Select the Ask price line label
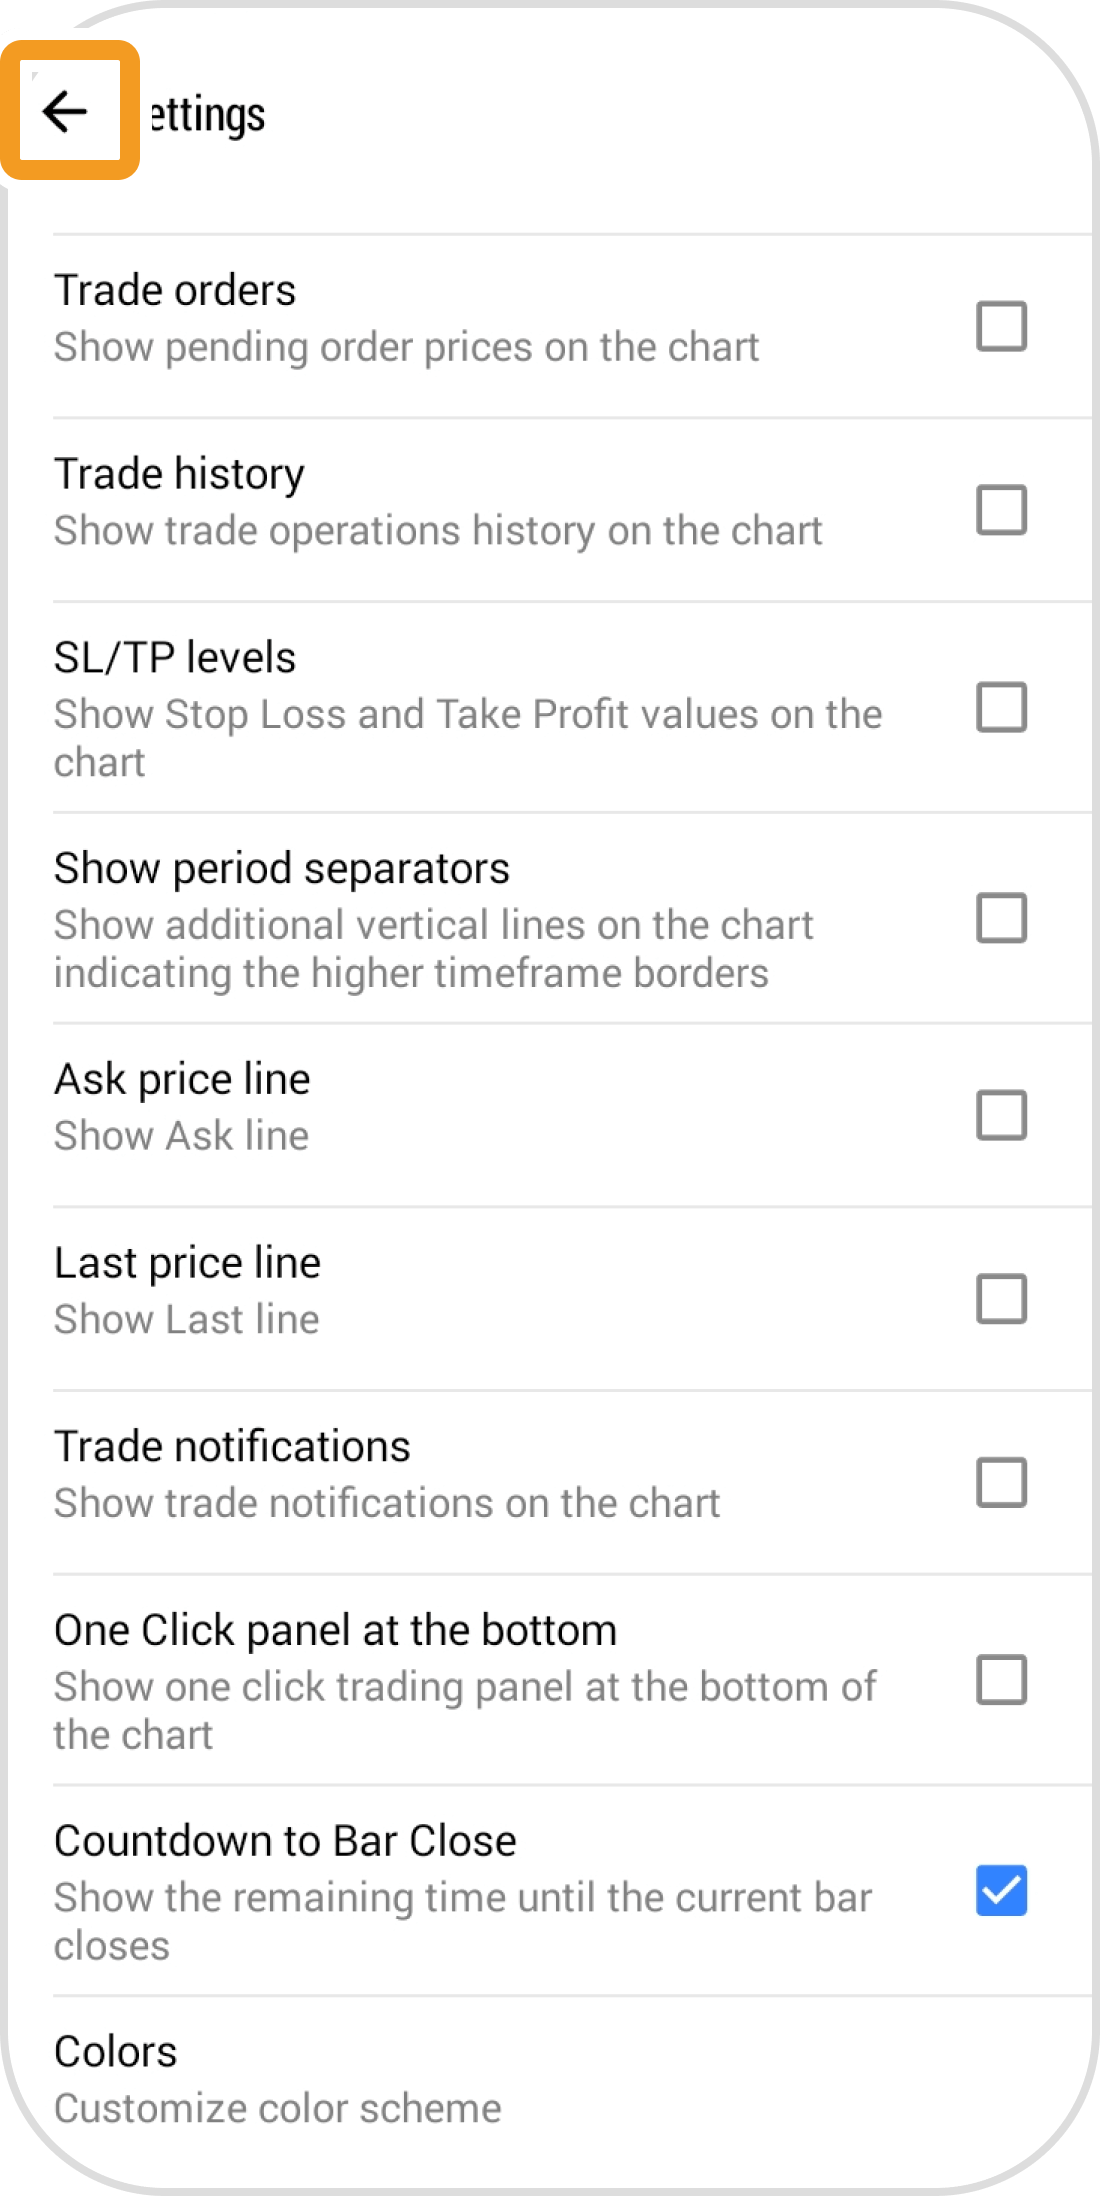1100x2196 pixels. (182, 1079)
